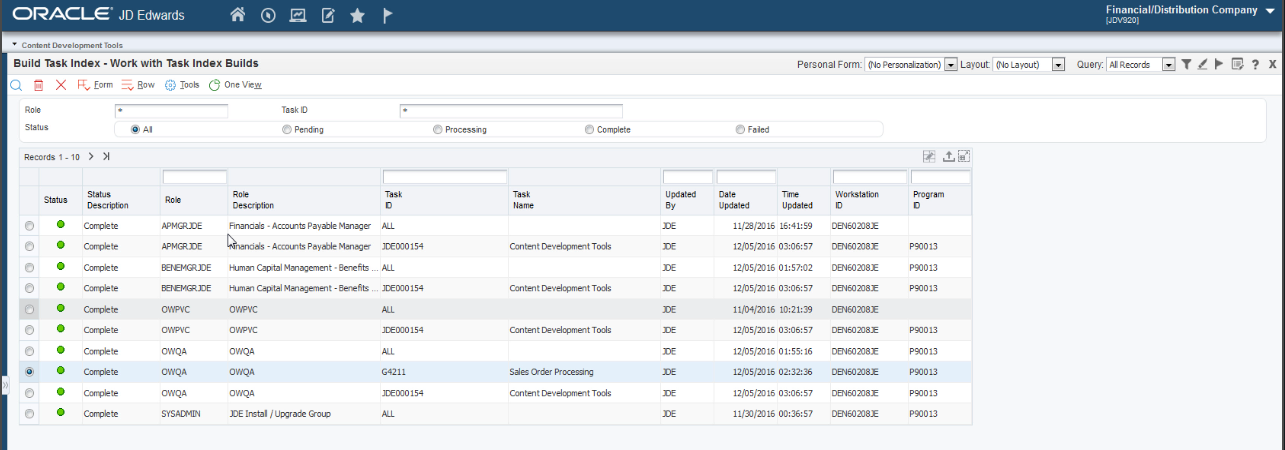Click the 11/04/2016 date cell
Viewport: 1285px width, 450px height.
pyautogui.click(x=746, y=309)
